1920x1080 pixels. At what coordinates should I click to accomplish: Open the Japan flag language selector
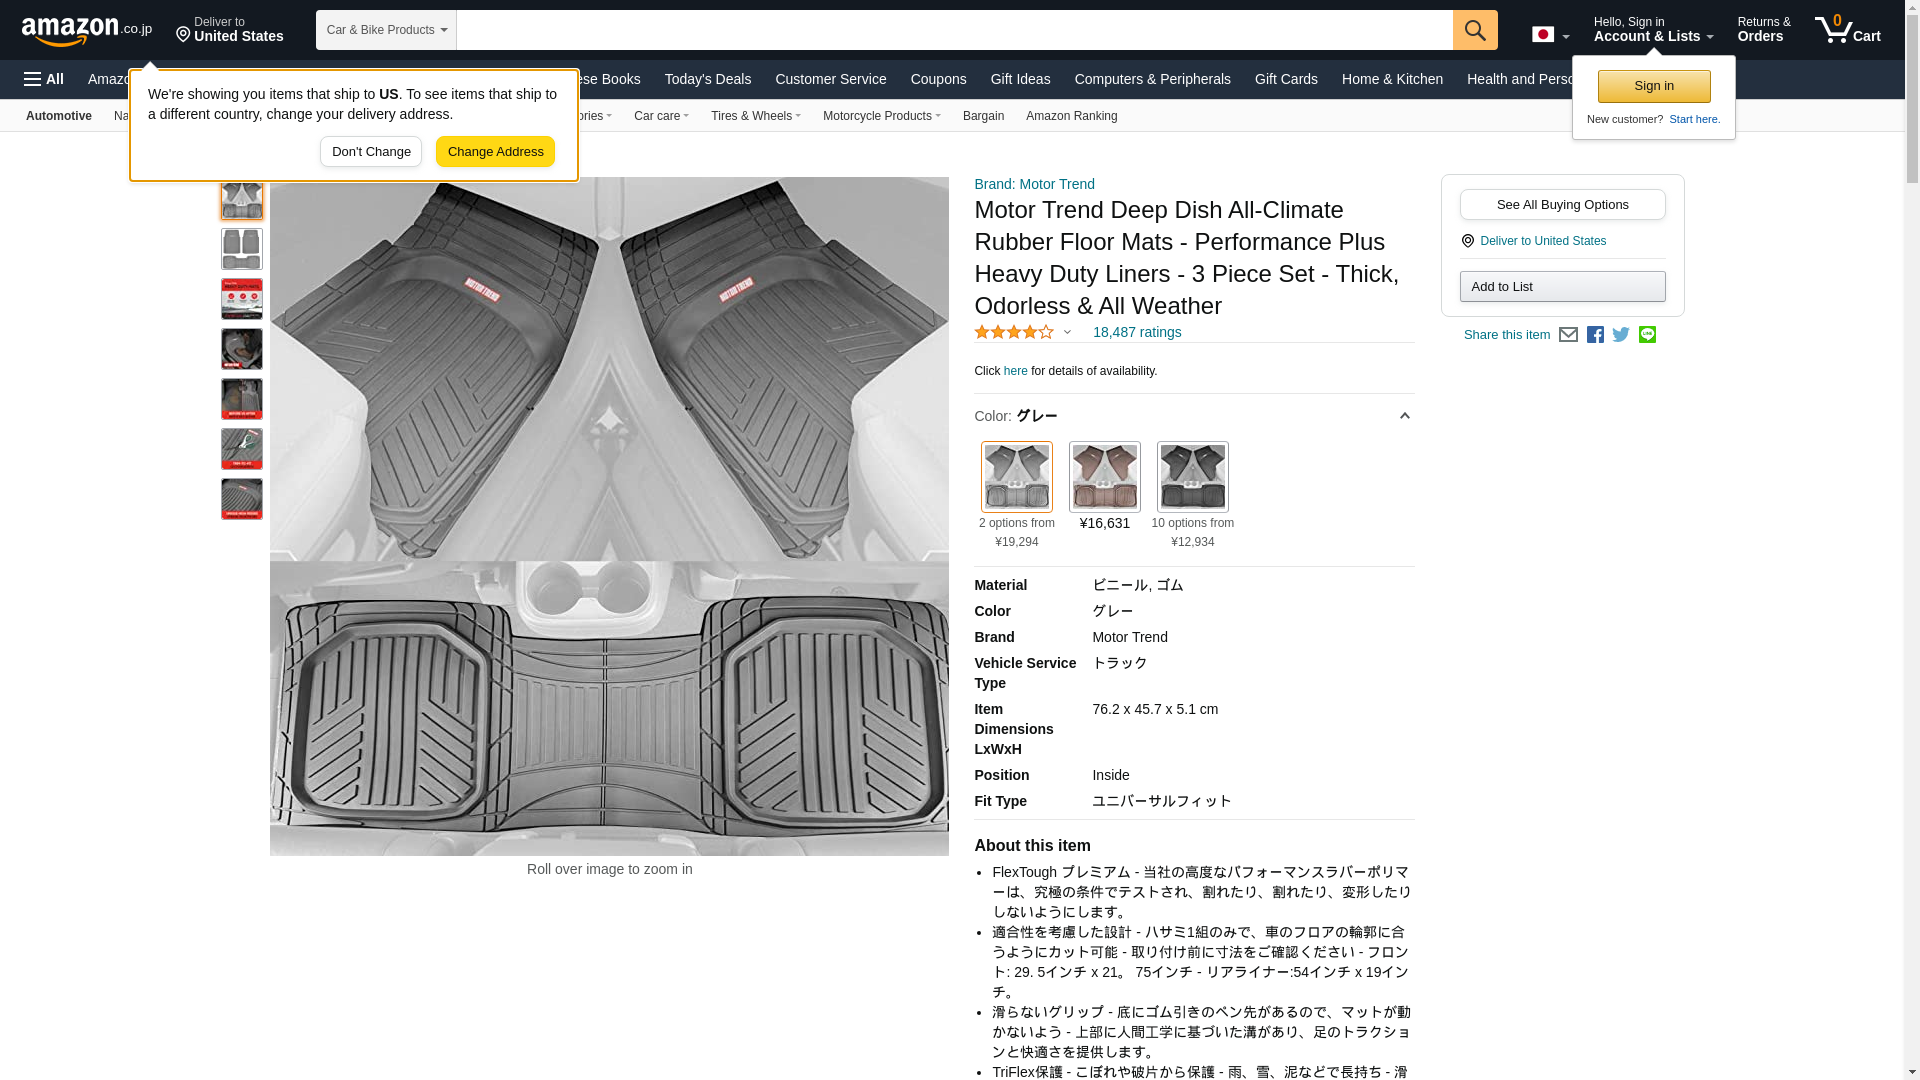pos(1550,34)
